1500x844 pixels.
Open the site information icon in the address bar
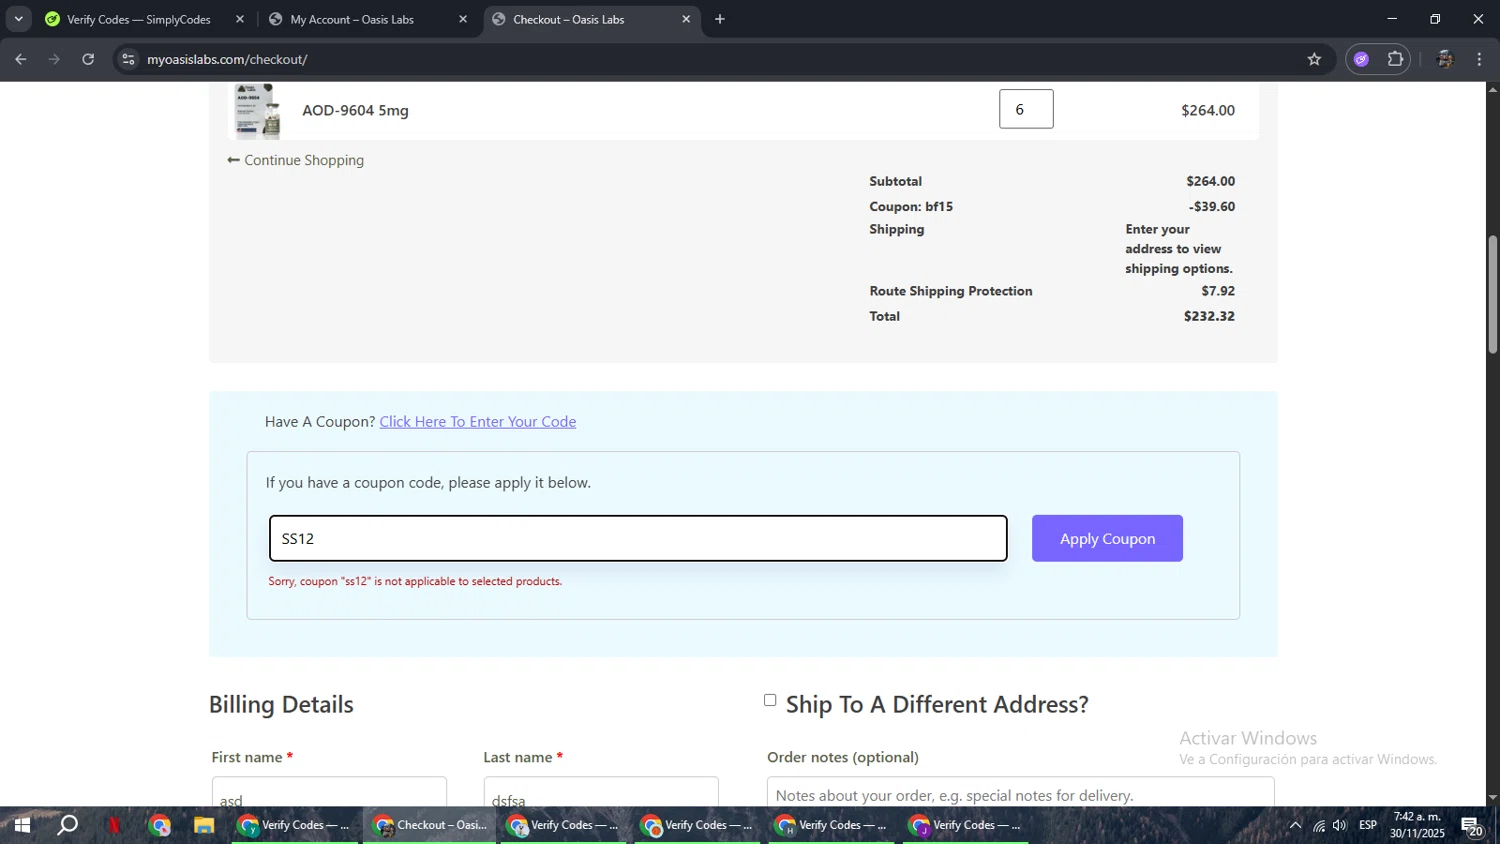[x=127, y=59]
